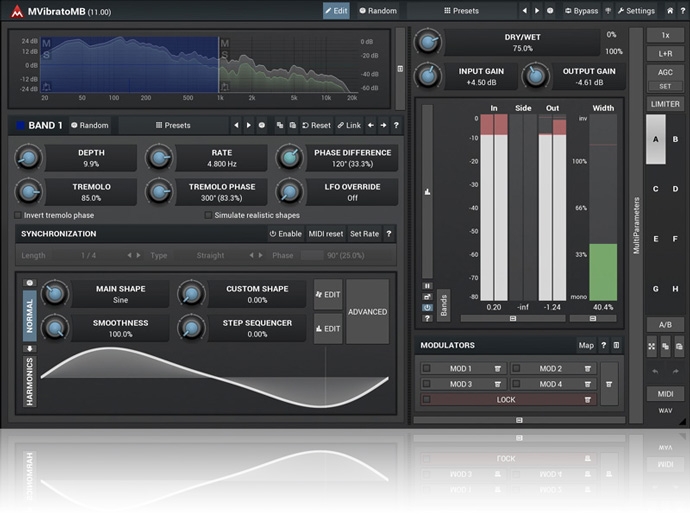
Task: Click the Band 1 Reset icon
Action: point(305,126)
